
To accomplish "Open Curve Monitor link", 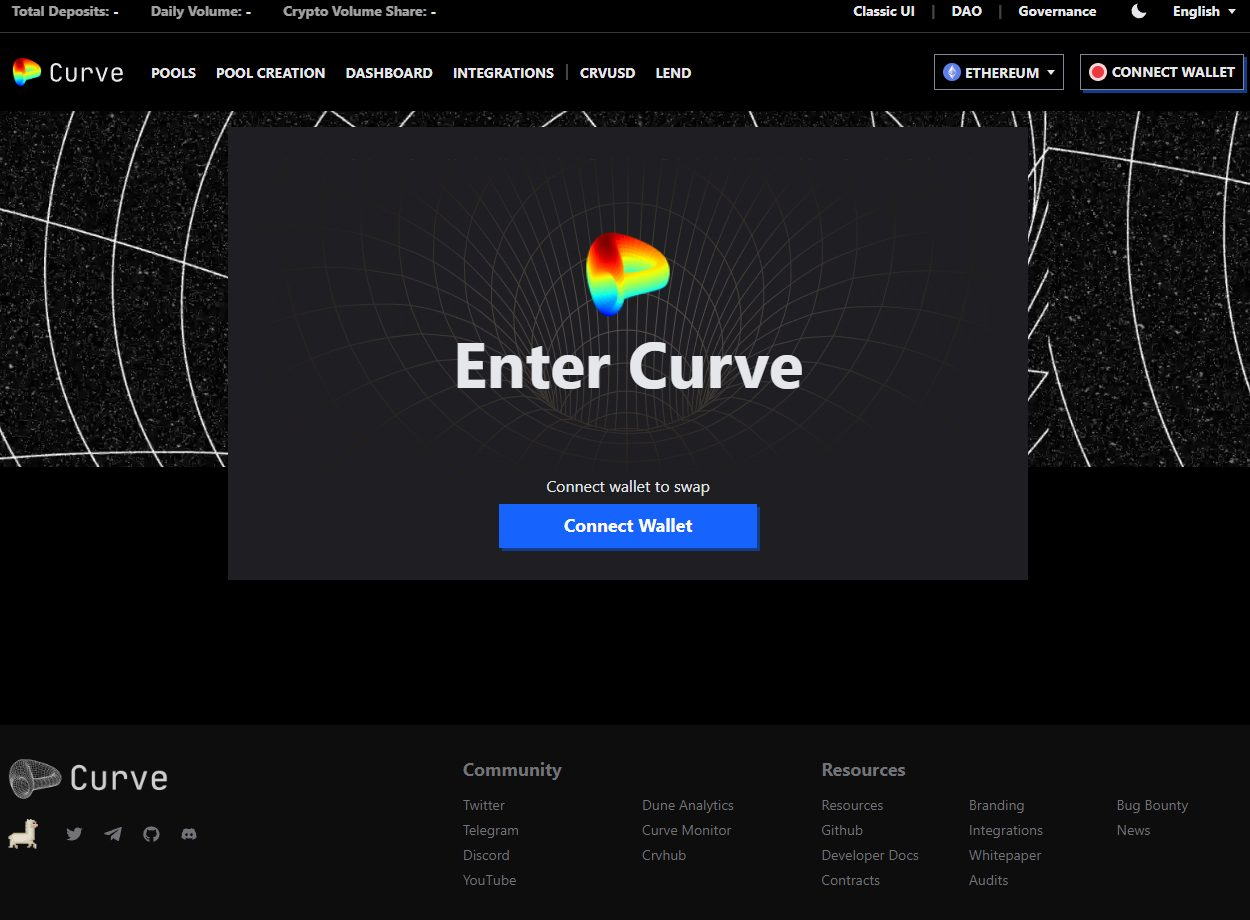I will click(x=687, y=830).
